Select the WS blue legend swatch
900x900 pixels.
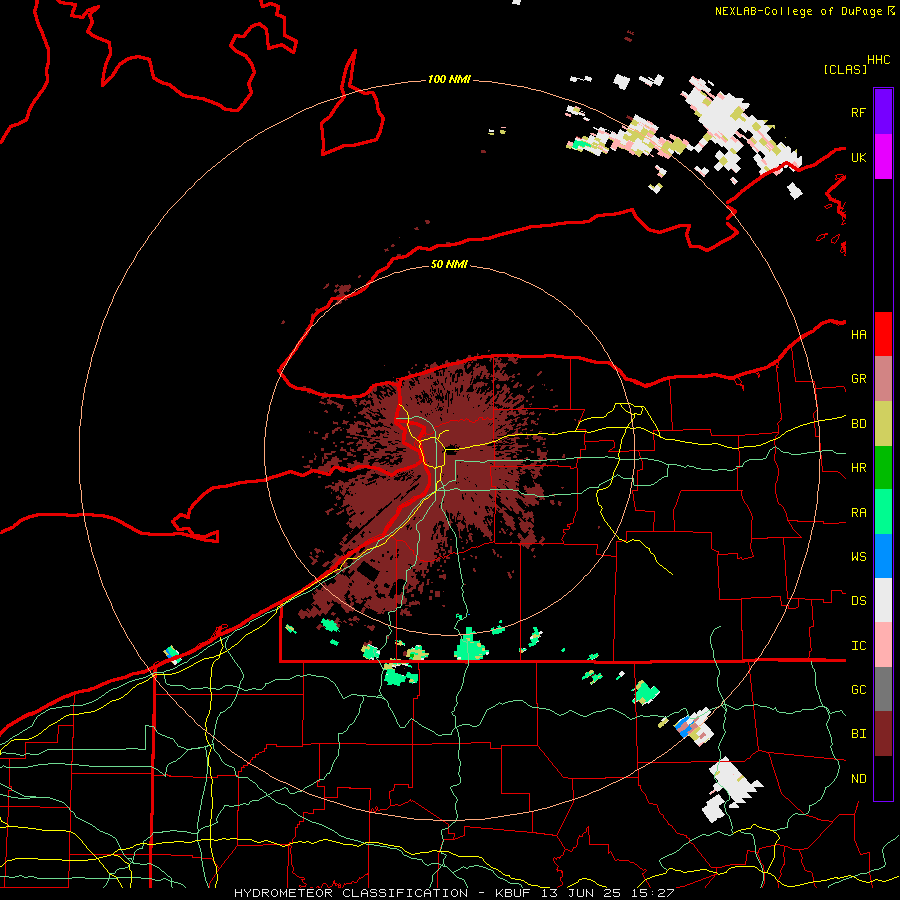pos(883,556)
